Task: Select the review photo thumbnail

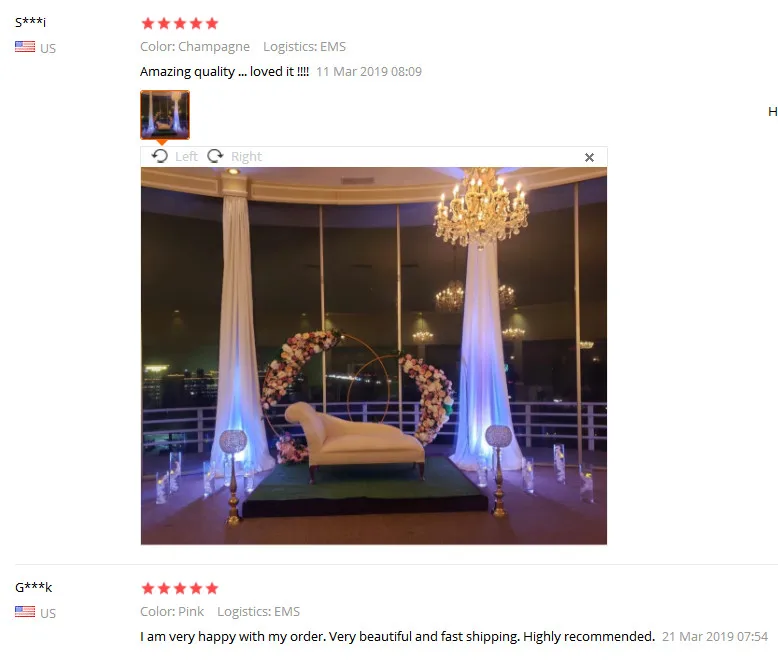Action: point(165,115)
